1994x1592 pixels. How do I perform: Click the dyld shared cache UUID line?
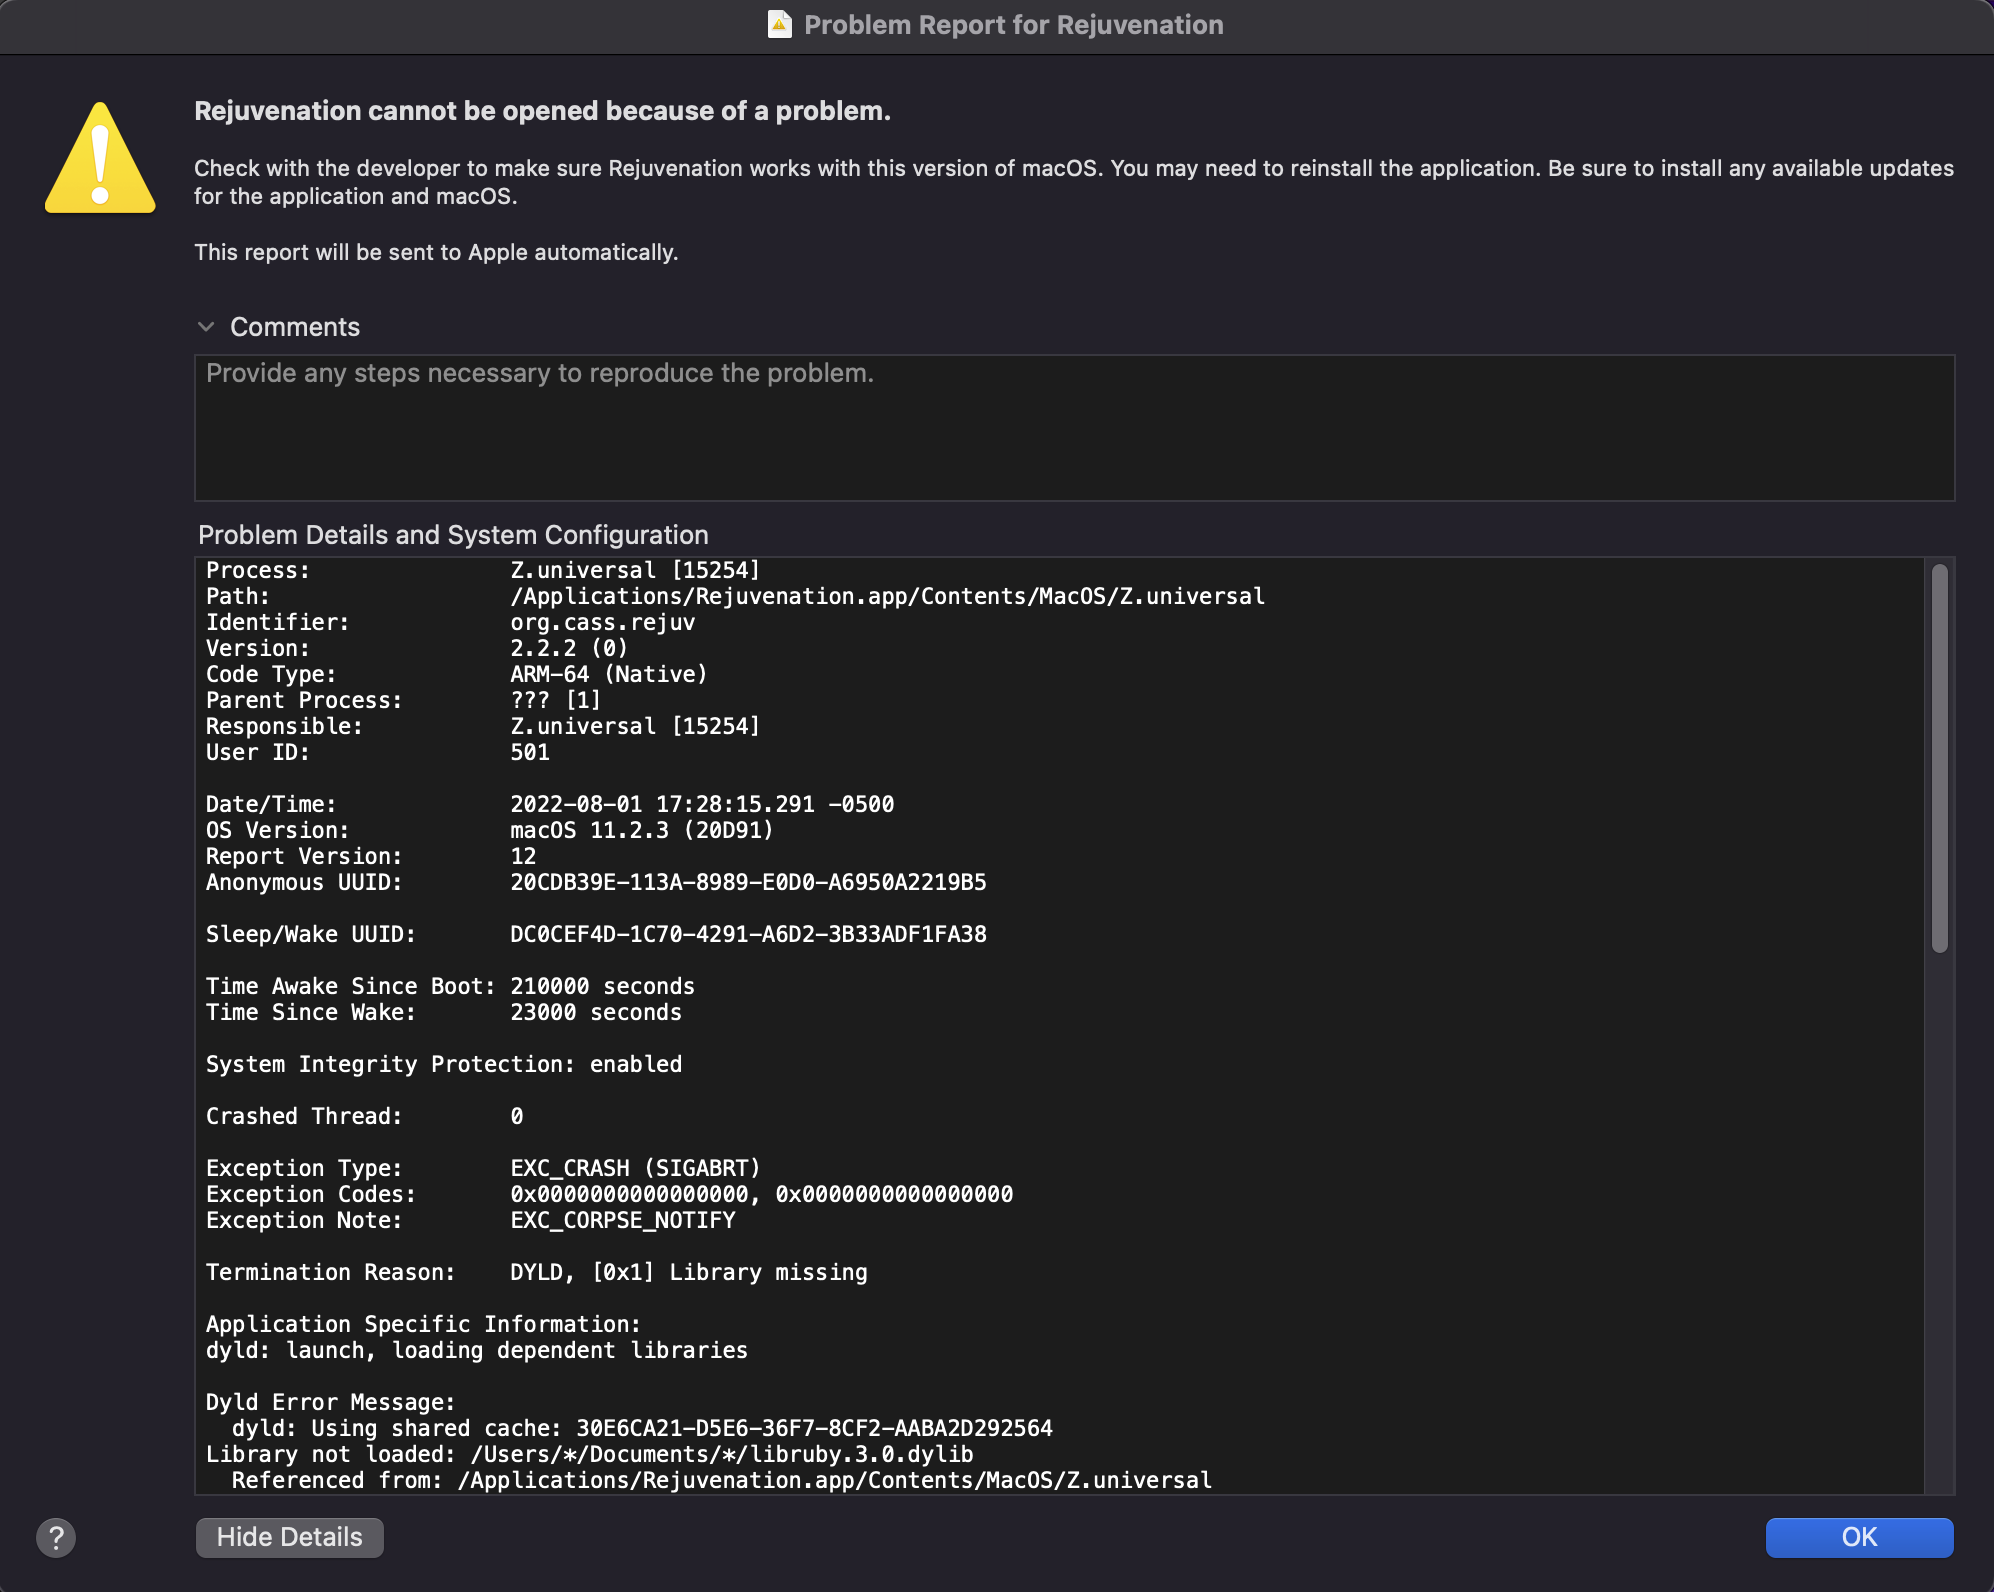click(x=642, y=1428)
